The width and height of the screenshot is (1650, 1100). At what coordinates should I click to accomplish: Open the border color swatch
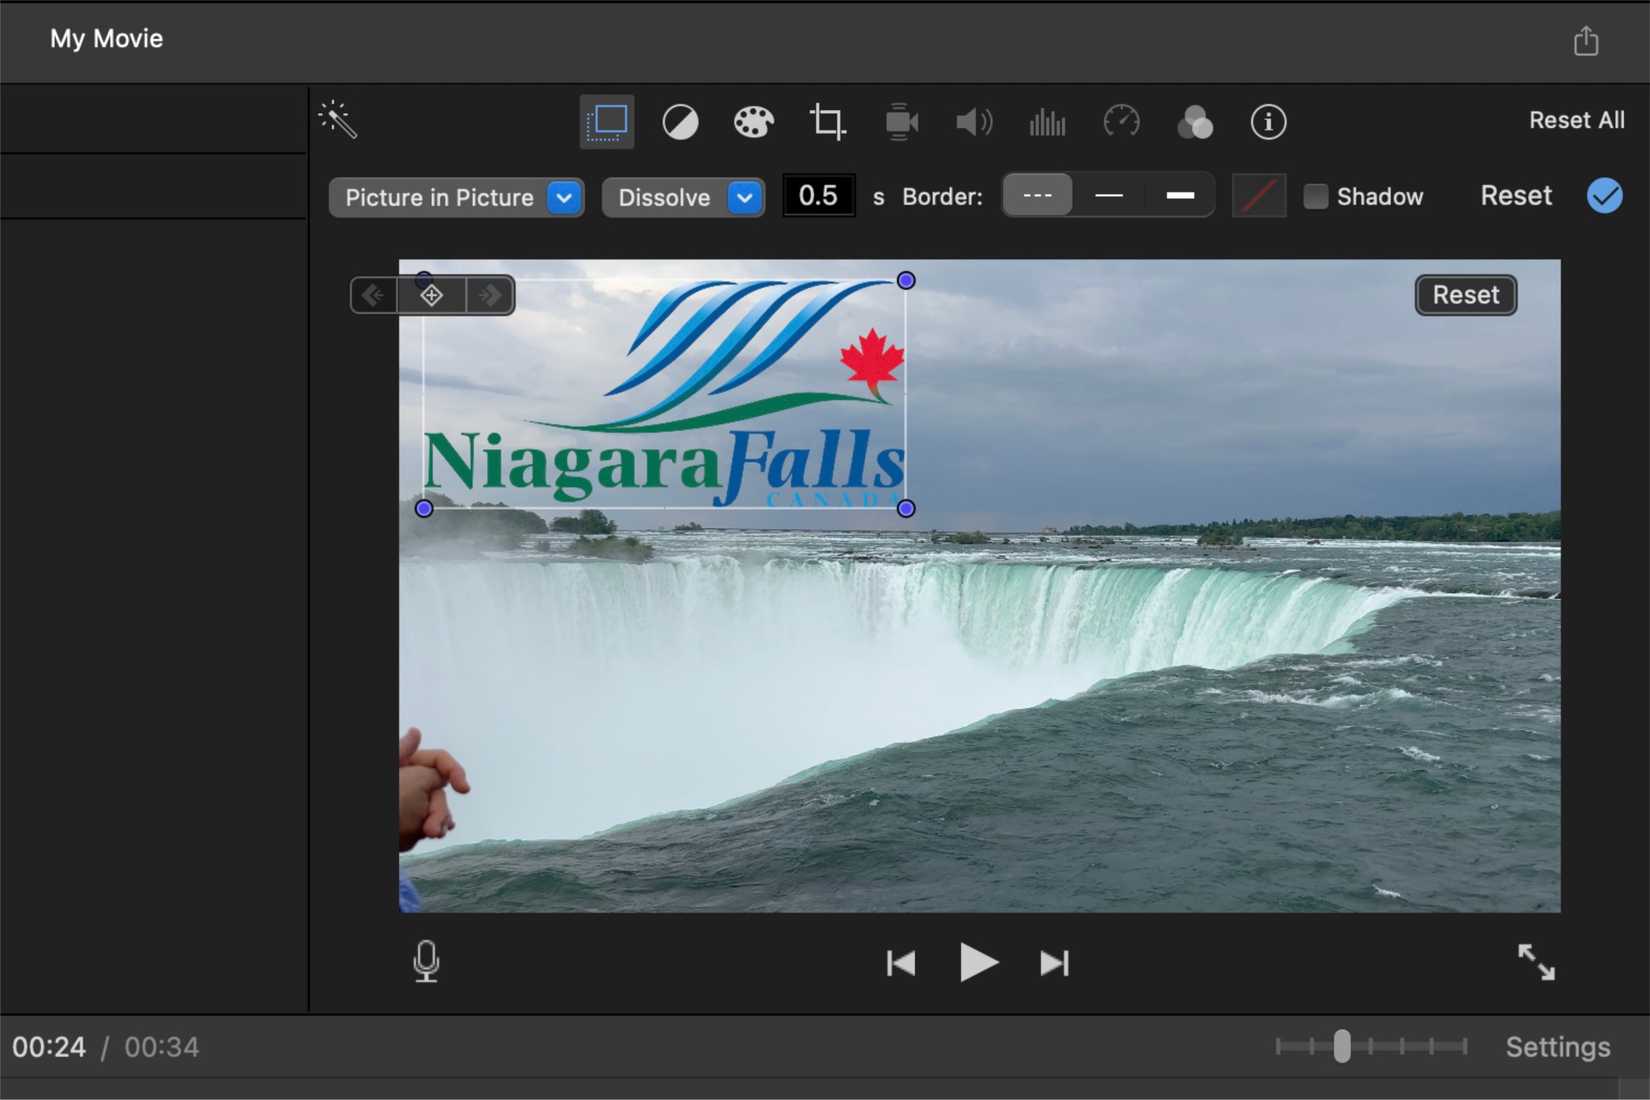click(x=1258, y=195)
